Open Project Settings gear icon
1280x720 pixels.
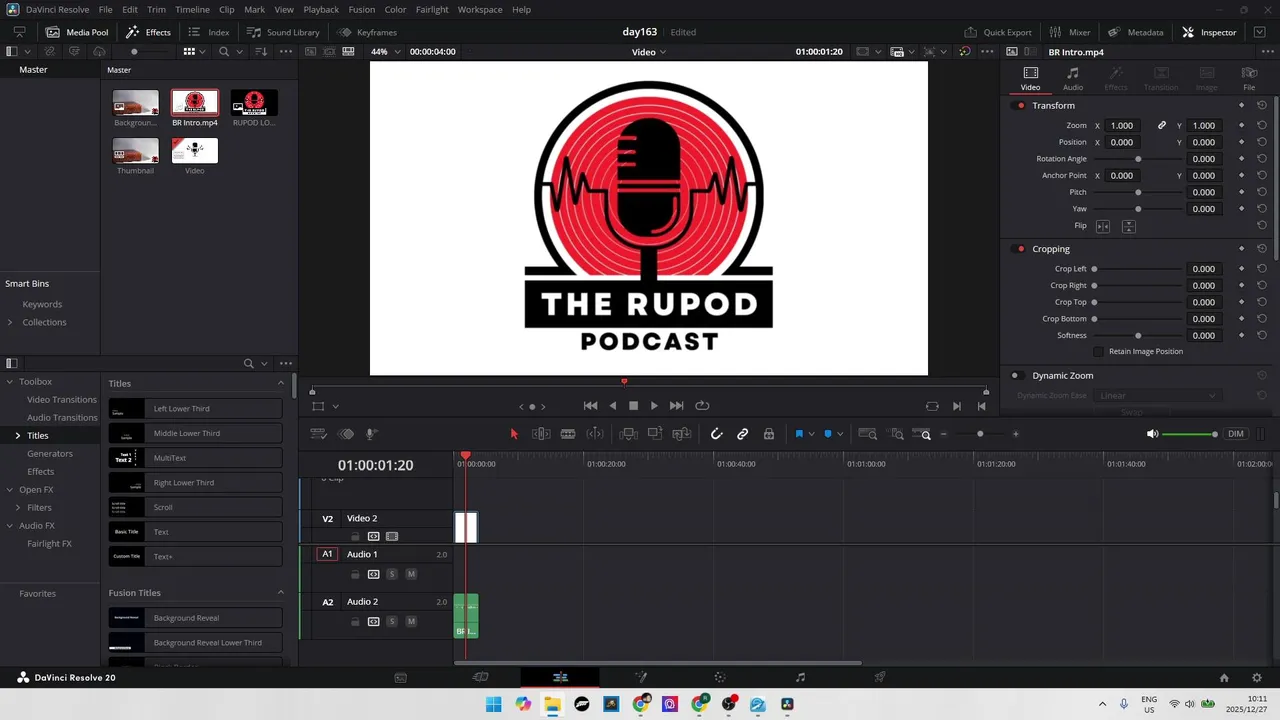[x=1256, y=677]
